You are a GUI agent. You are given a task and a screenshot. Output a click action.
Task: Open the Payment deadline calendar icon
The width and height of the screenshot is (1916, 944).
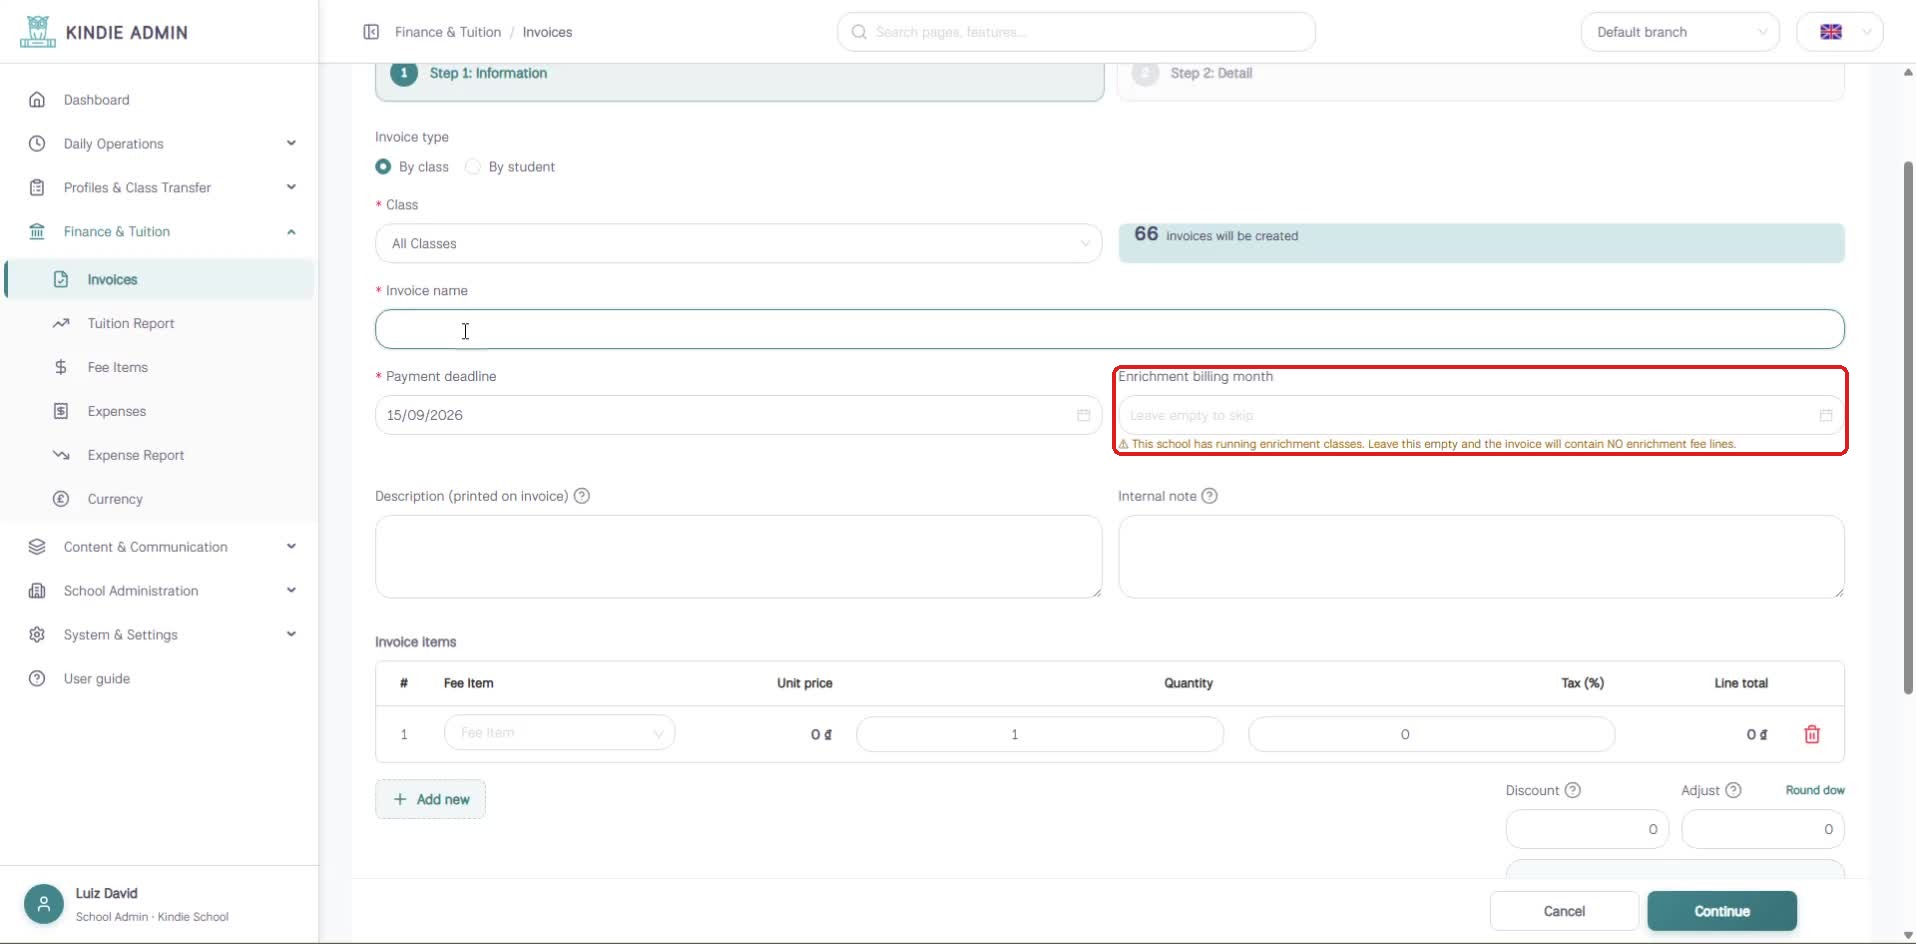click(x=1083, y=415)
